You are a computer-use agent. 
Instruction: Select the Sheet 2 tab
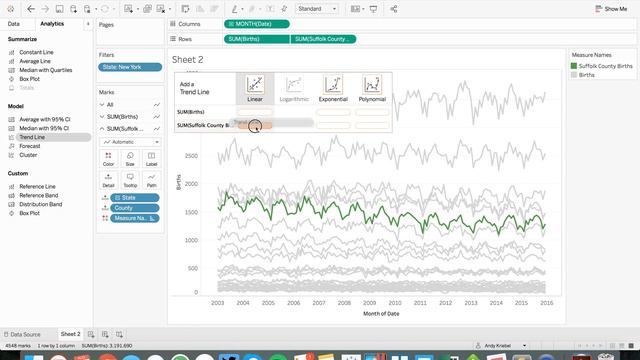click(70, 334)
